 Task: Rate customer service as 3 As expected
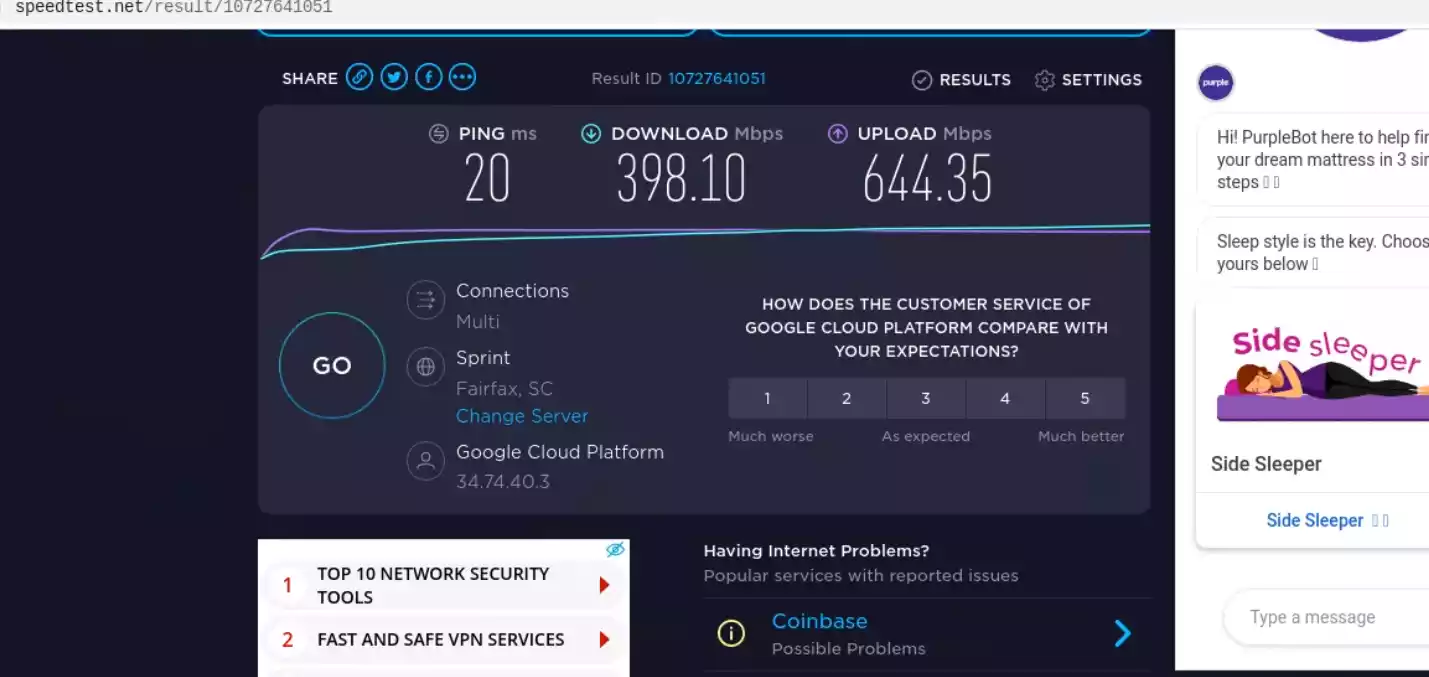pos(926,398)
